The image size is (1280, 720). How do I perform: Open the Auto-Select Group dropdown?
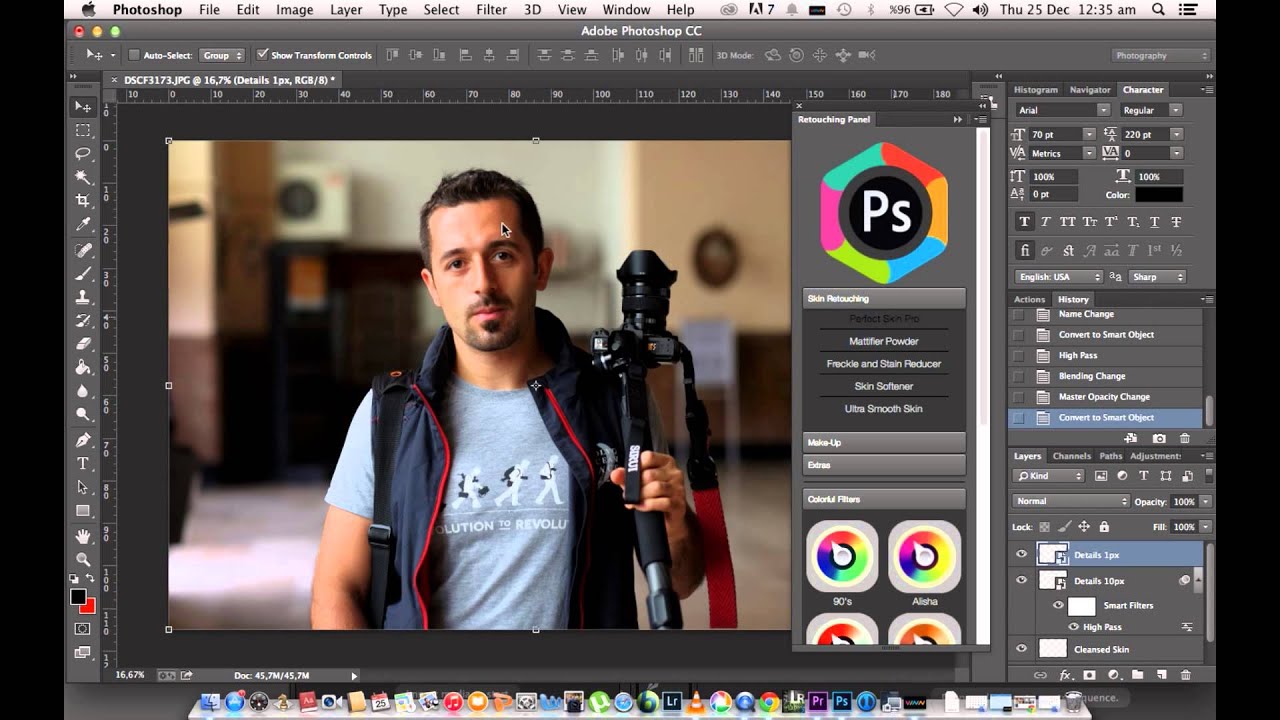(x=222, y=55)
